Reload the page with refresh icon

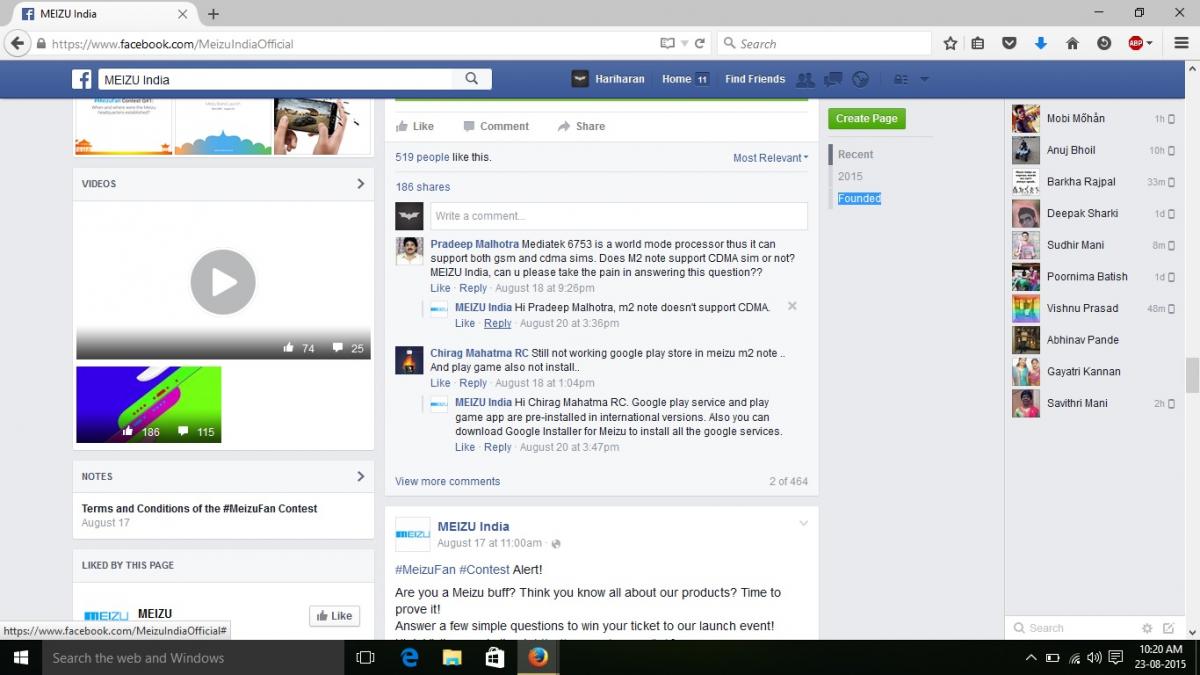tap(700, 44)
